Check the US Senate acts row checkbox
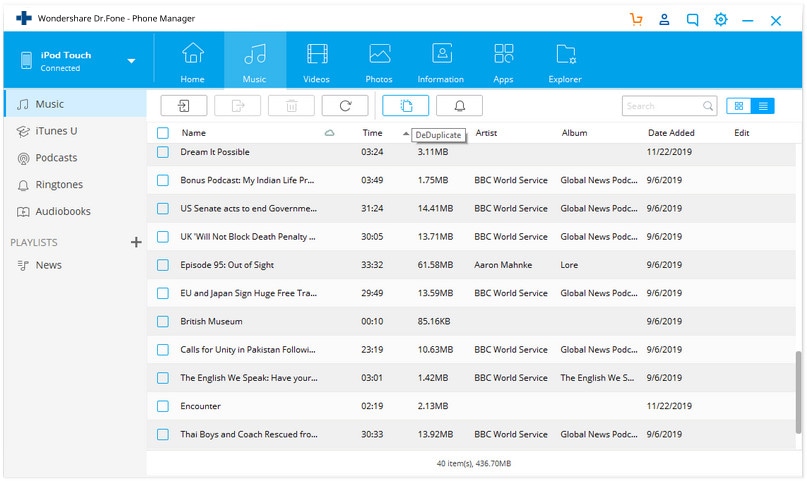Image resolution: width=807 pixels, height=481 pixels. click(x=163, y=209)
